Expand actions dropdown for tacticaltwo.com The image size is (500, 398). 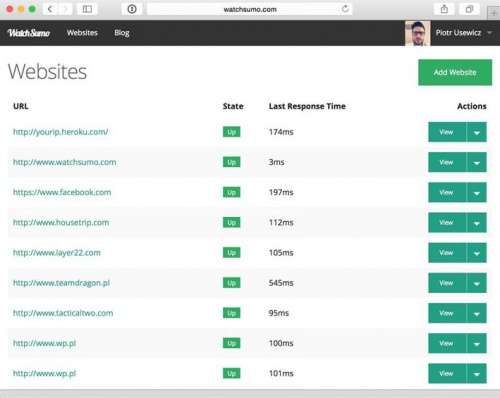[x=477, y=313]
